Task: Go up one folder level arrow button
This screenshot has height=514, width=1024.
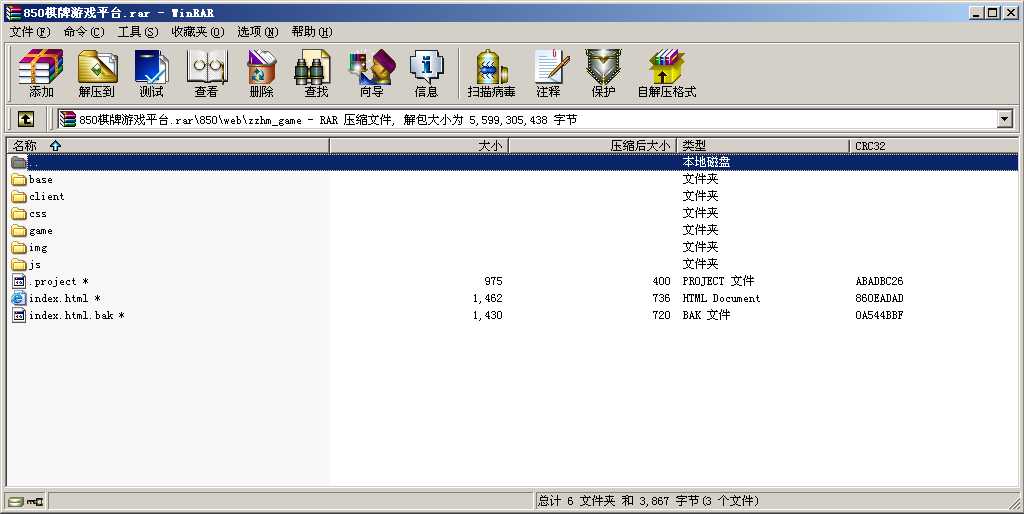Action: 25,119
